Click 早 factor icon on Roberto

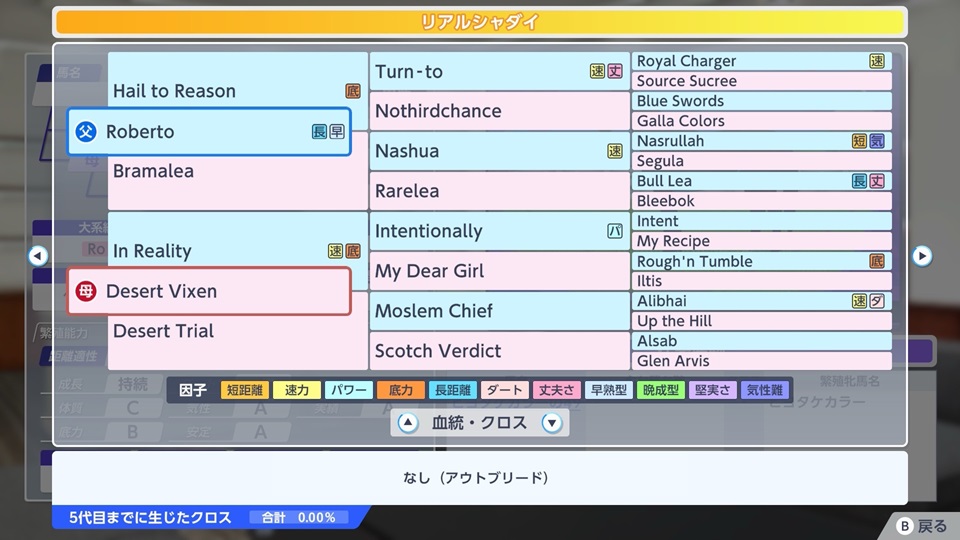click(x=337, y=132)
